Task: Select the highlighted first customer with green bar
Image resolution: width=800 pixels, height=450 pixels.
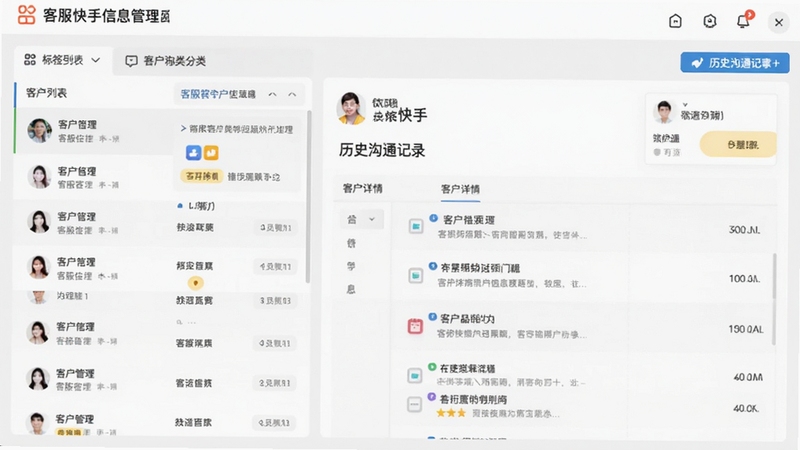Action: tap(94, 131)
